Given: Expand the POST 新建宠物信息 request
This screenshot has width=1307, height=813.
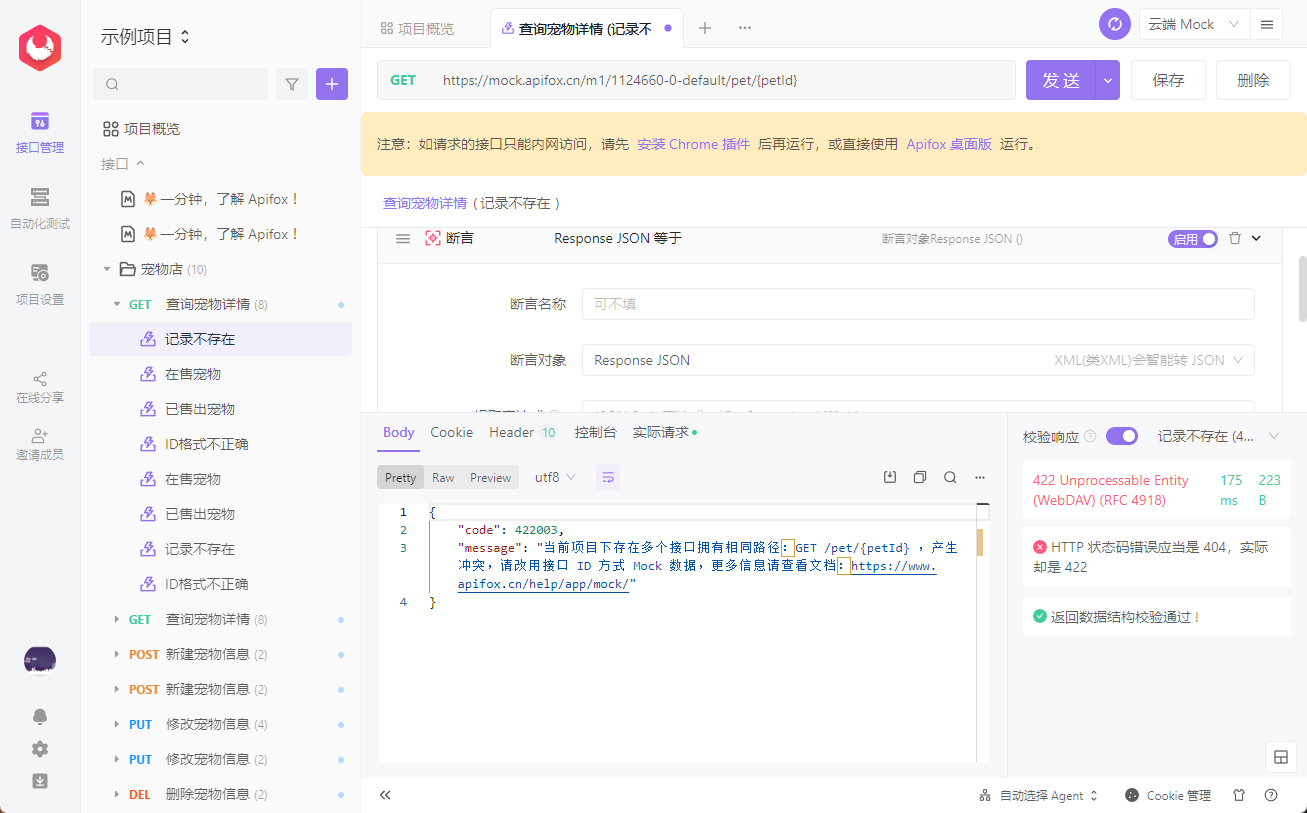Looking at the screenshot, I should tap(117, 654).
